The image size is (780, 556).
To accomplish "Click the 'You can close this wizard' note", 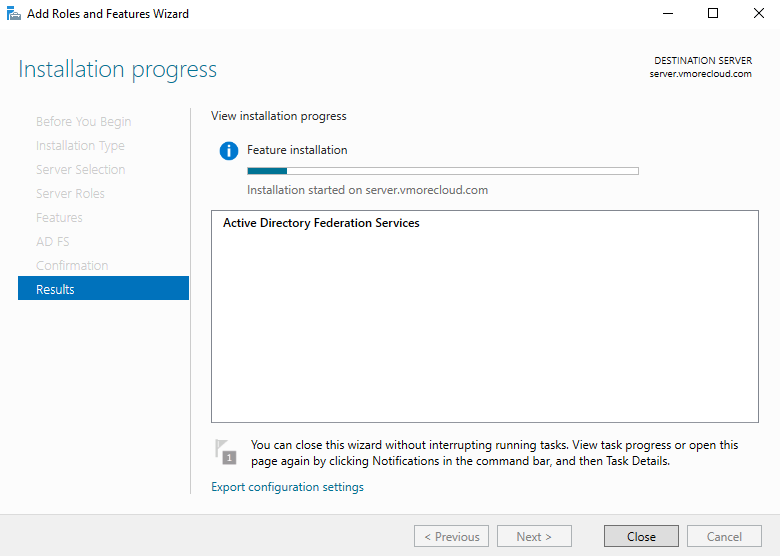I will (x=494, y=453).
